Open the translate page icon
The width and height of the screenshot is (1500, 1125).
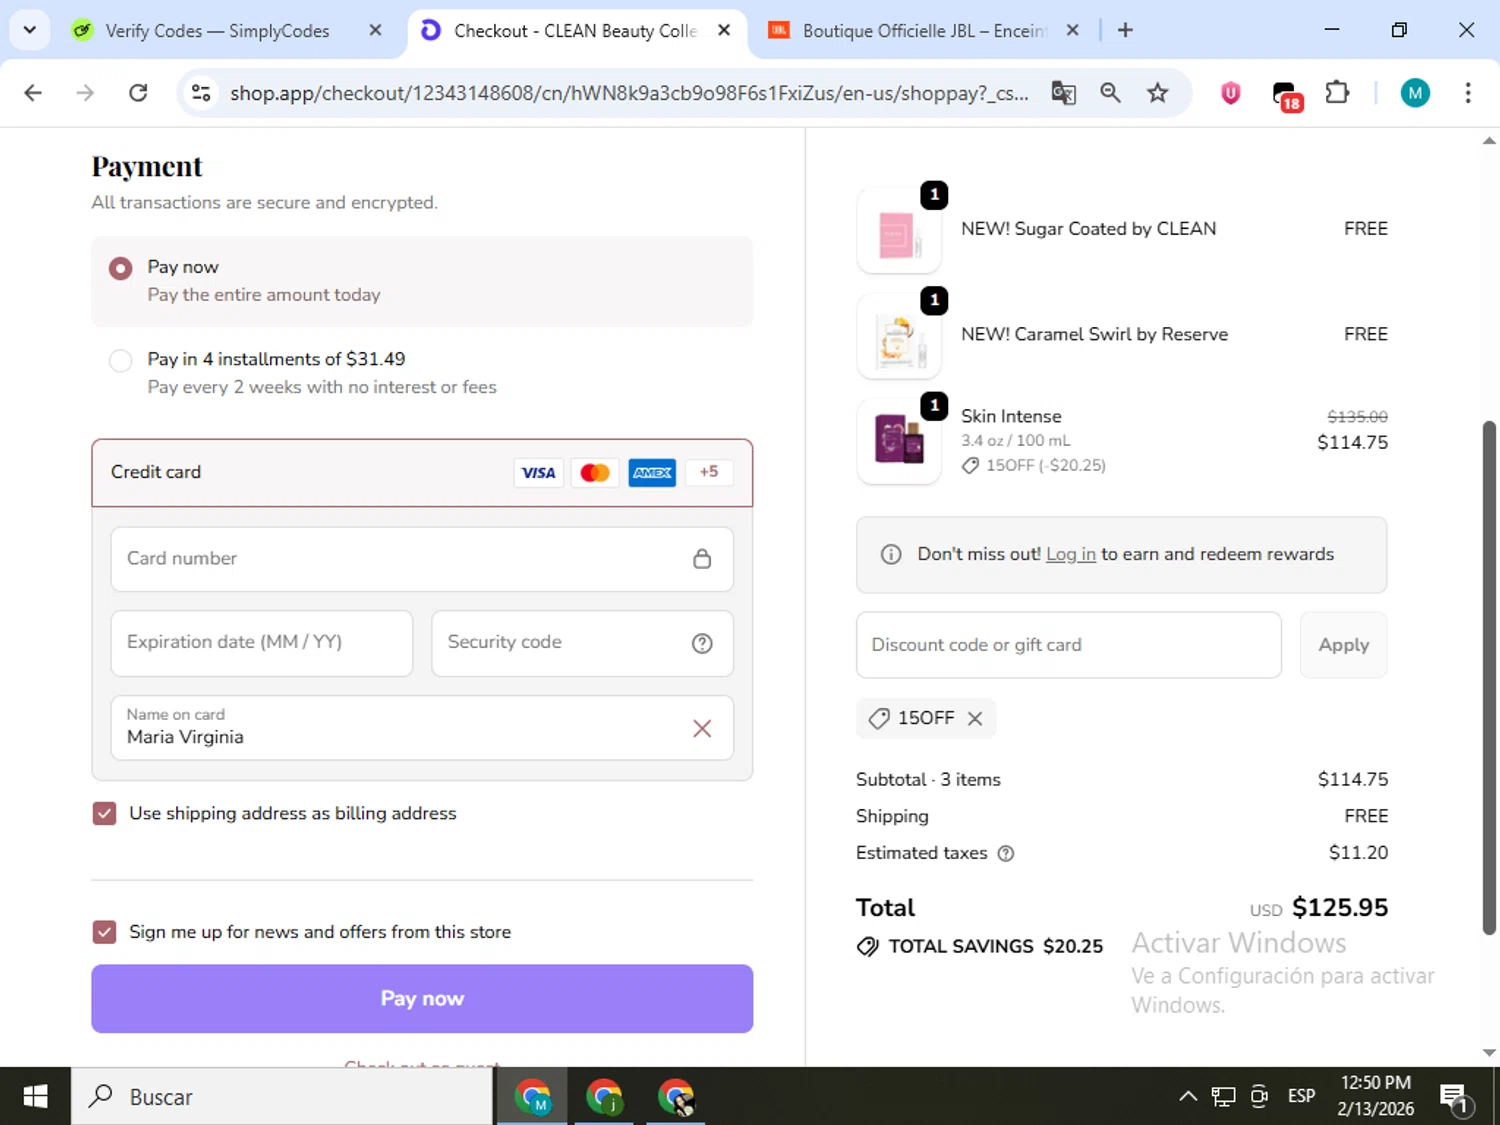1063,93
